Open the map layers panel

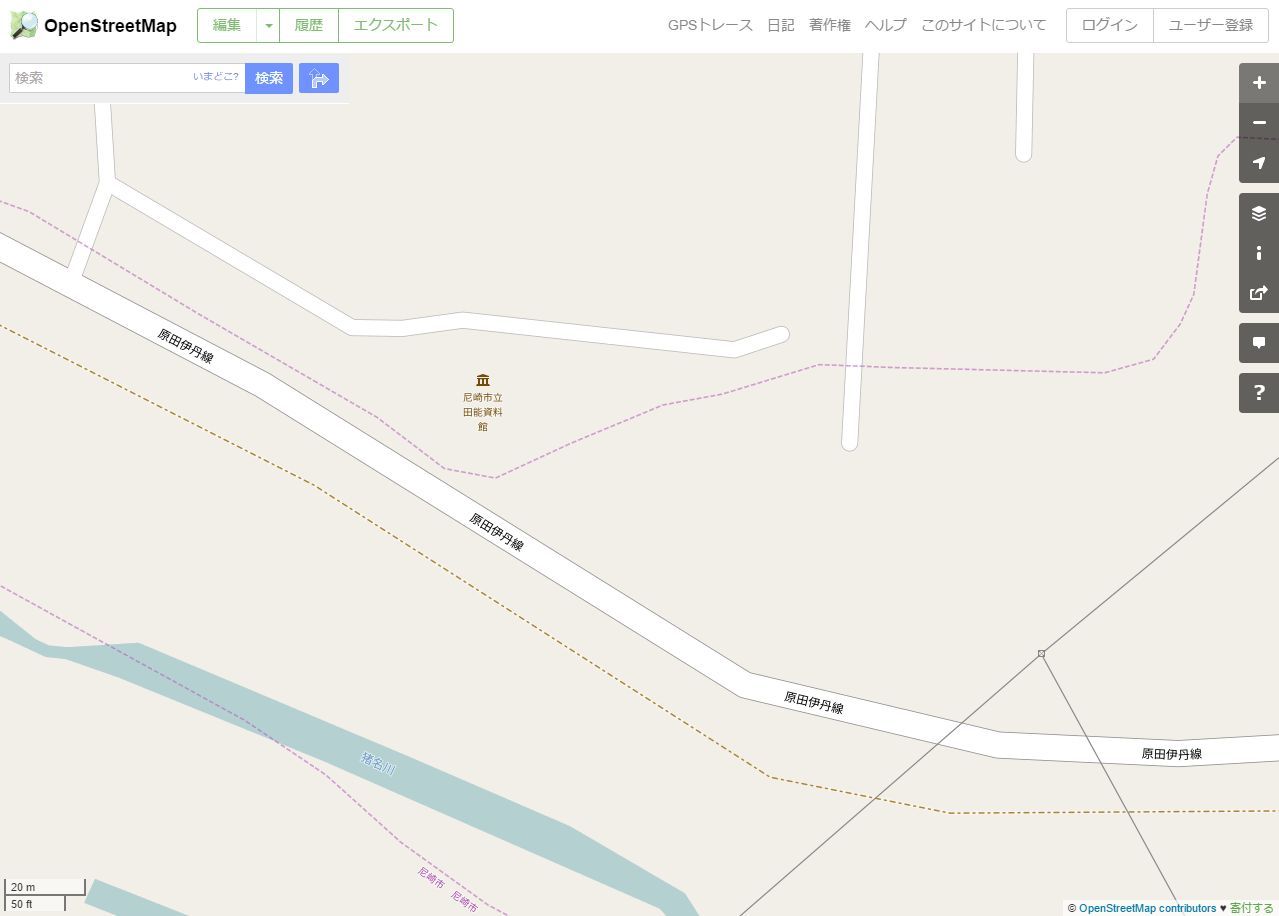pyautogui.click(x=1259, y=213)
